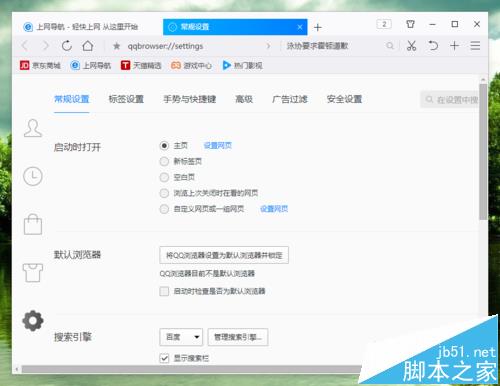Go forward using the forward arrow
This screenshot has width=500, height=386.
point(46,46)
